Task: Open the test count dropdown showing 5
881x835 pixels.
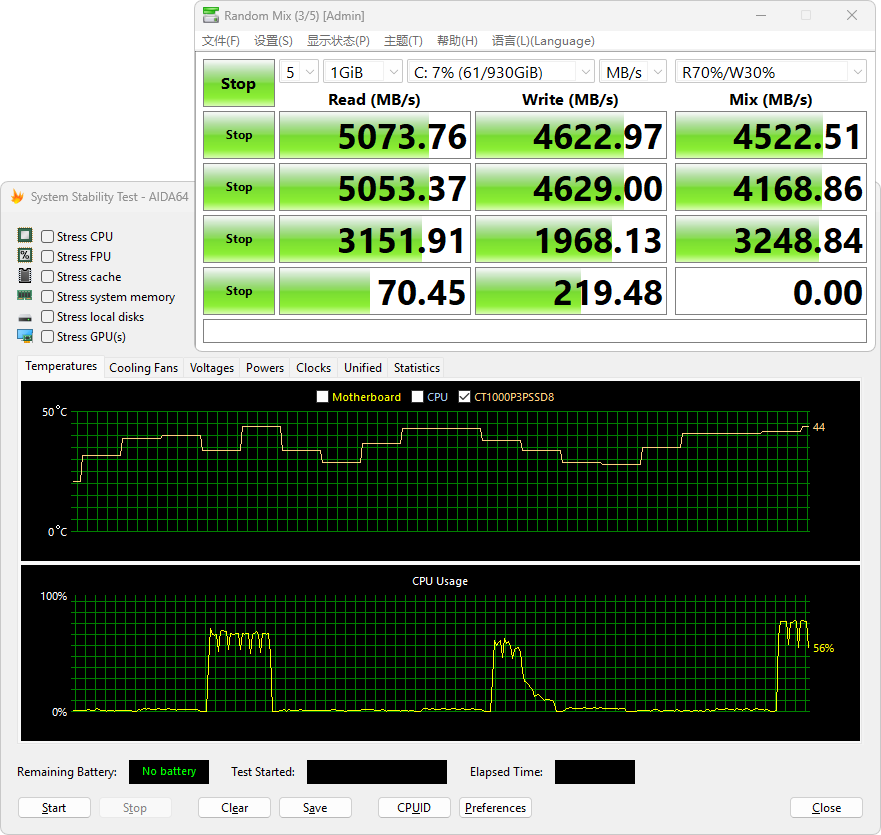Action: (299, 72)
